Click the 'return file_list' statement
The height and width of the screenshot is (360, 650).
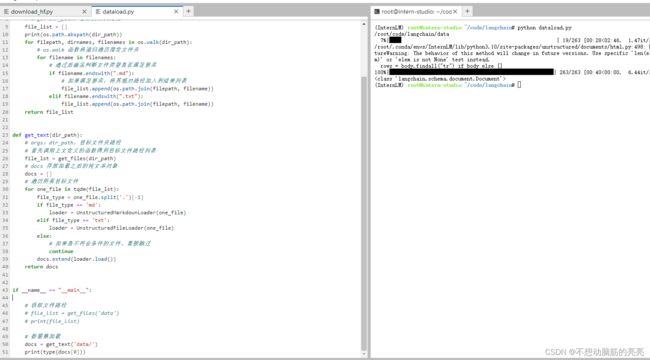[x=49, y=112]
